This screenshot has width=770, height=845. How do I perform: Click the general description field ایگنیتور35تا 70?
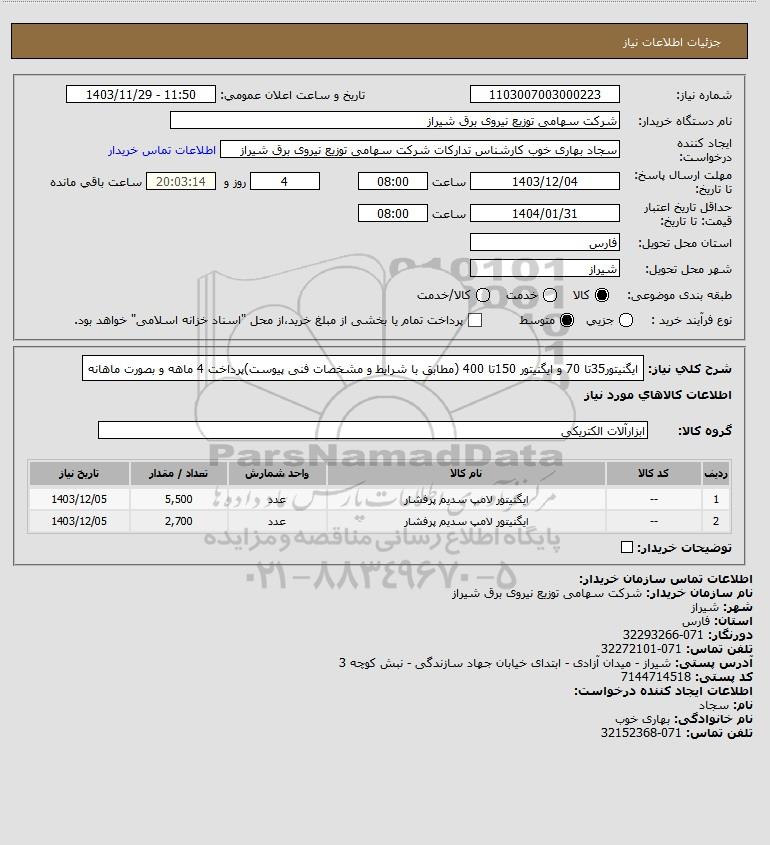(363, 368)
